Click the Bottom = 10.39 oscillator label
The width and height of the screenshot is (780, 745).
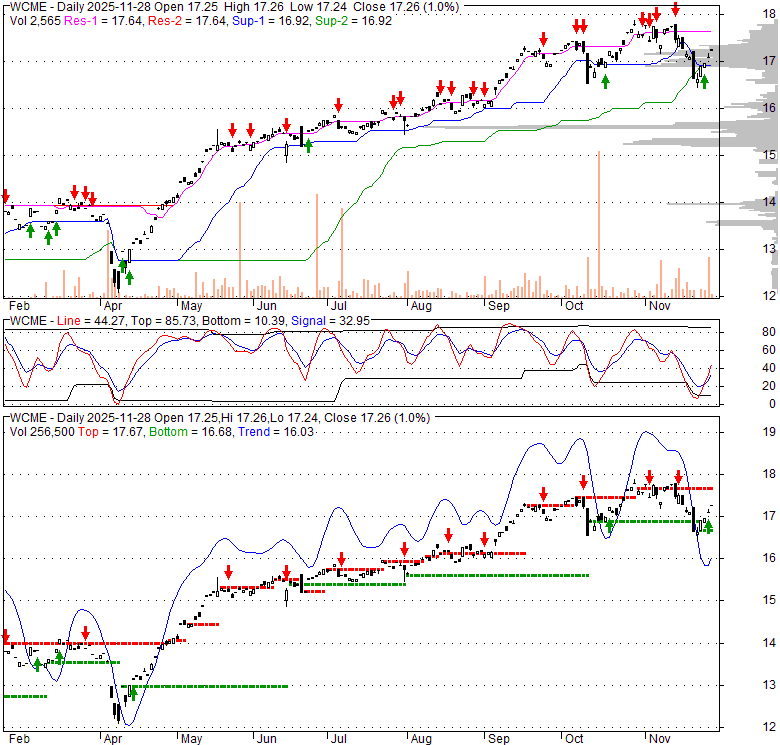244,321
